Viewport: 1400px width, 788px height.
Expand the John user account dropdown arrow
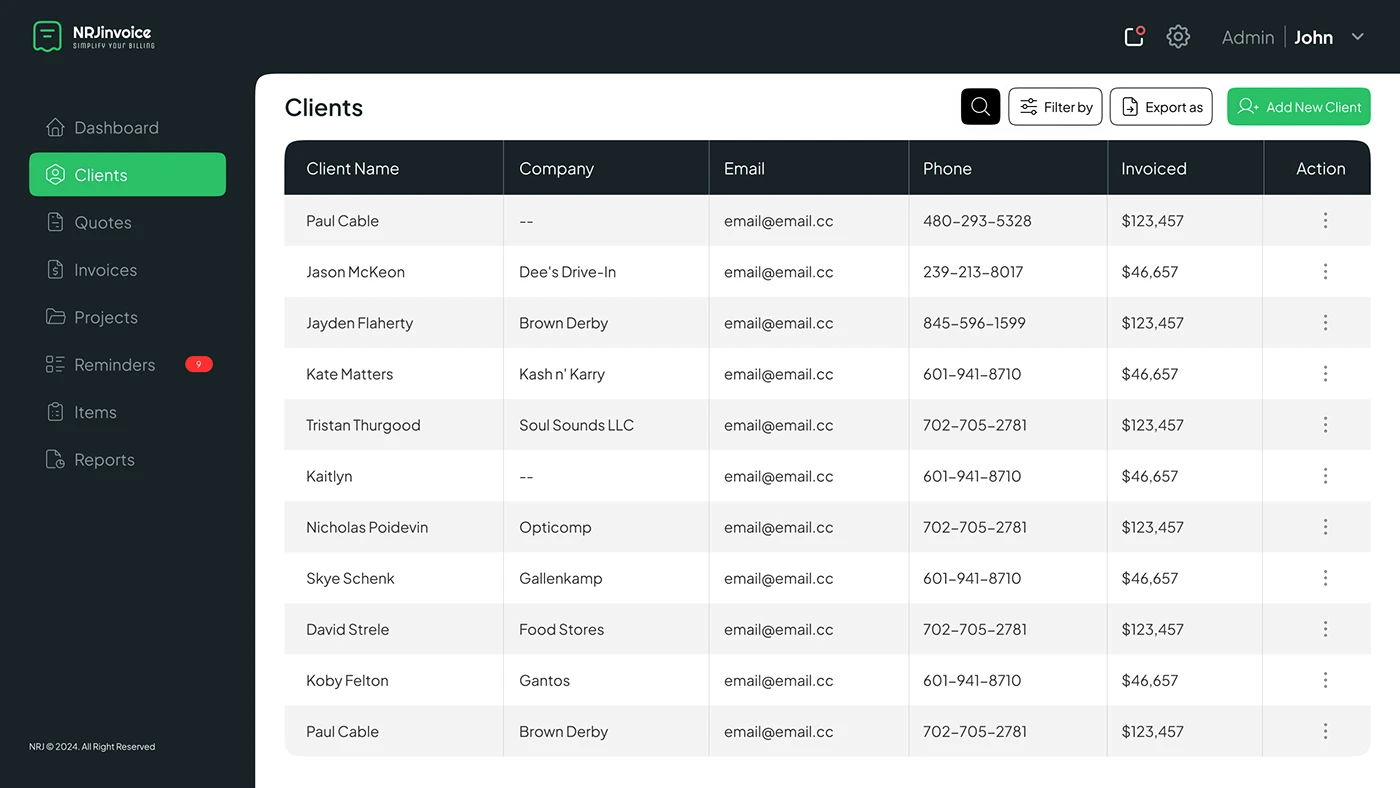(1358, 37)
